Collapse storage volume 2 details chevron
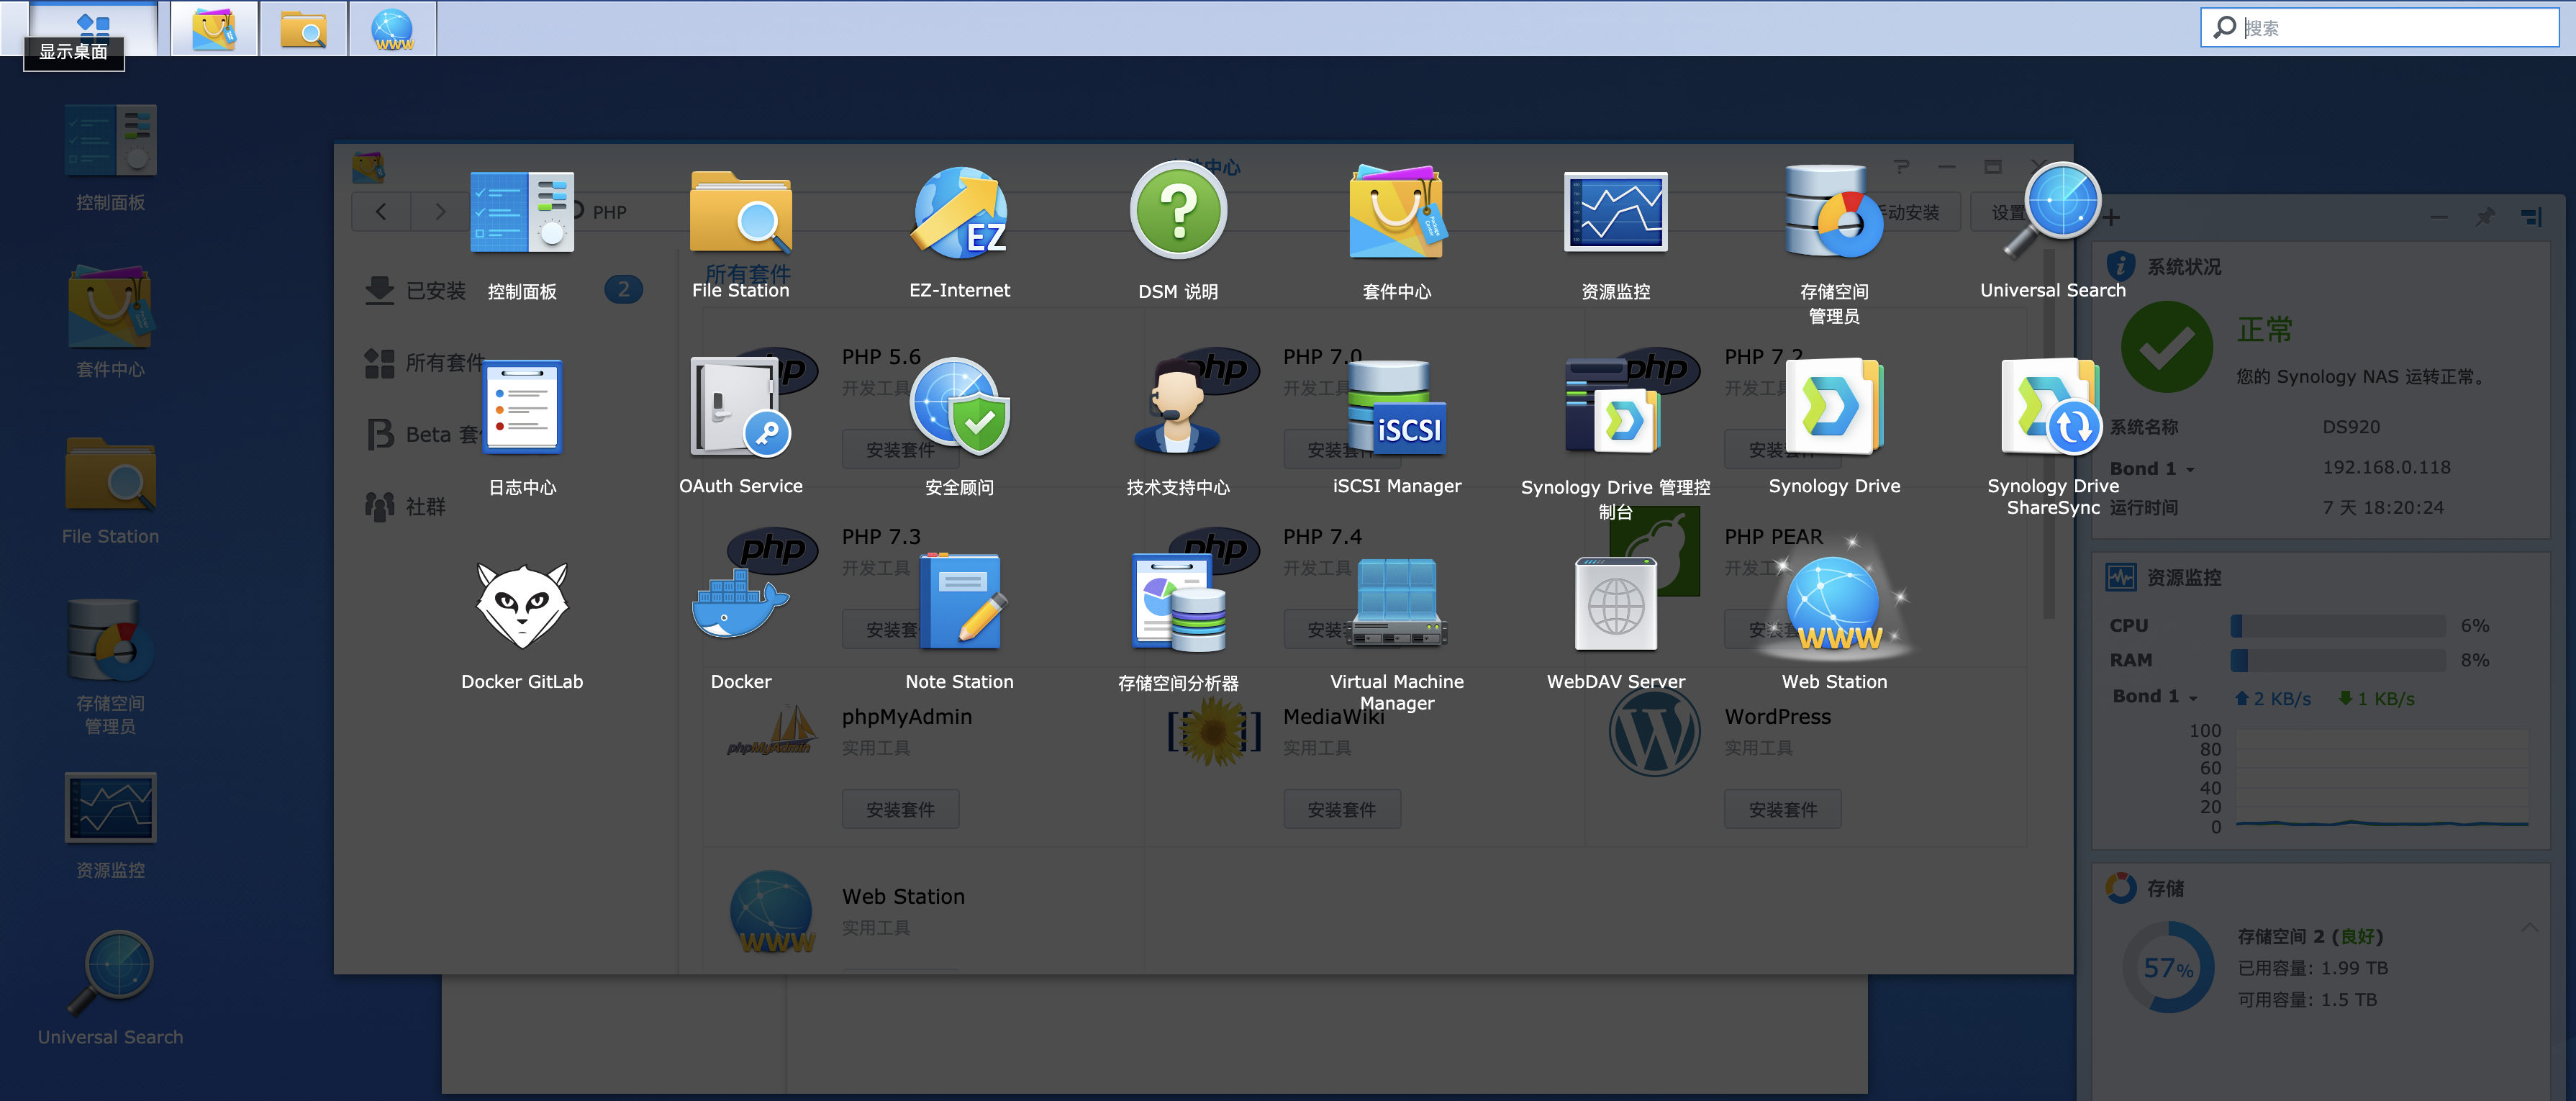This screenshot has height=1101, width=2576. click(x=2529, y=928)
